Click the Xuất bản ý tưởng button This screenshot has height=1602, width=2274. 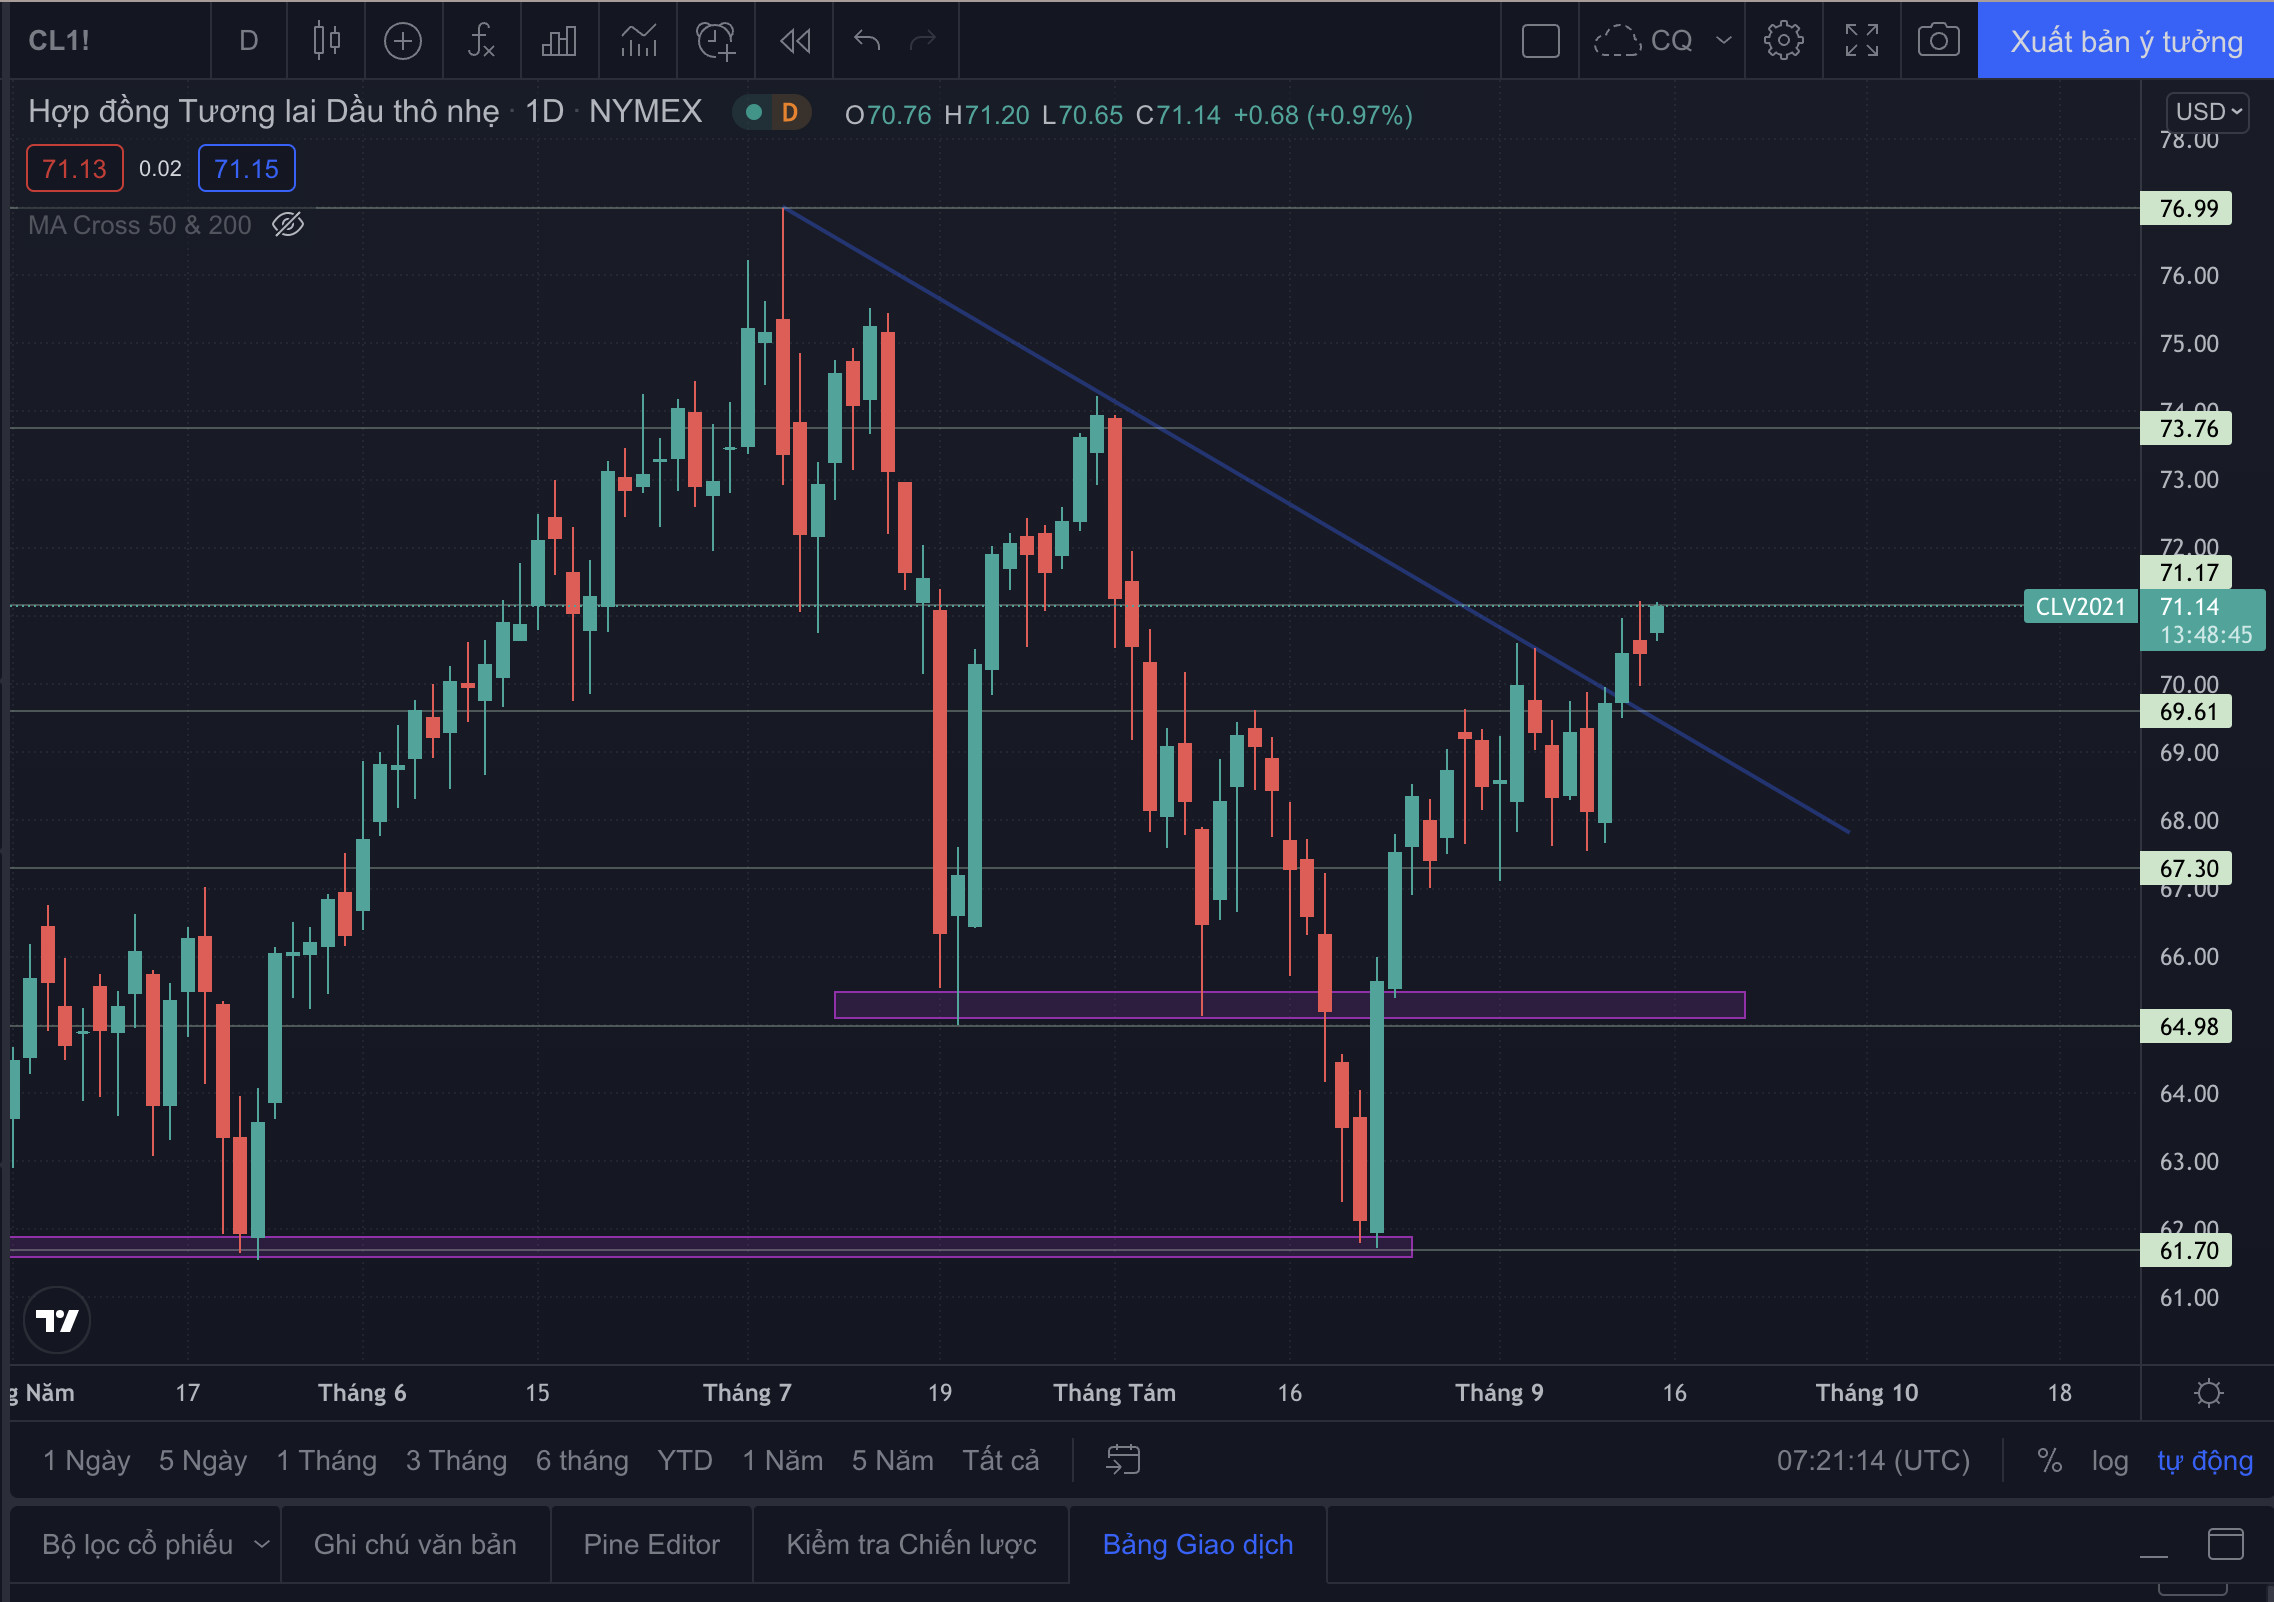click(x=2125, y=41)
